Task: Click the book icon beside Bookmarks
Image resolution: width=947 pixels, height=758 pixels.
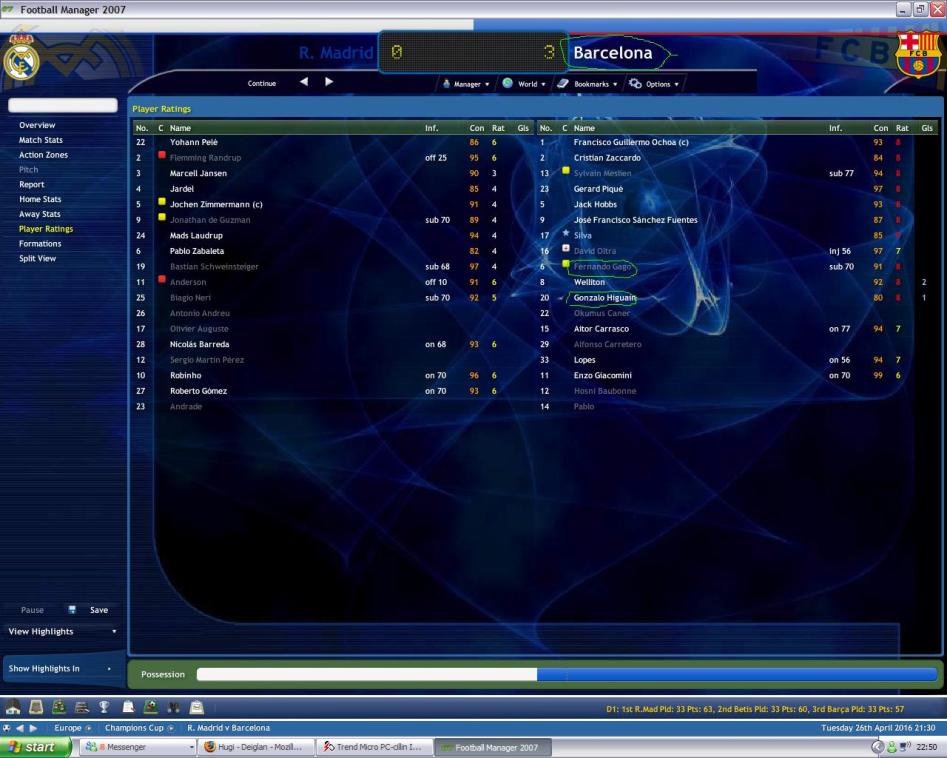Action: [x=563, y=83]
